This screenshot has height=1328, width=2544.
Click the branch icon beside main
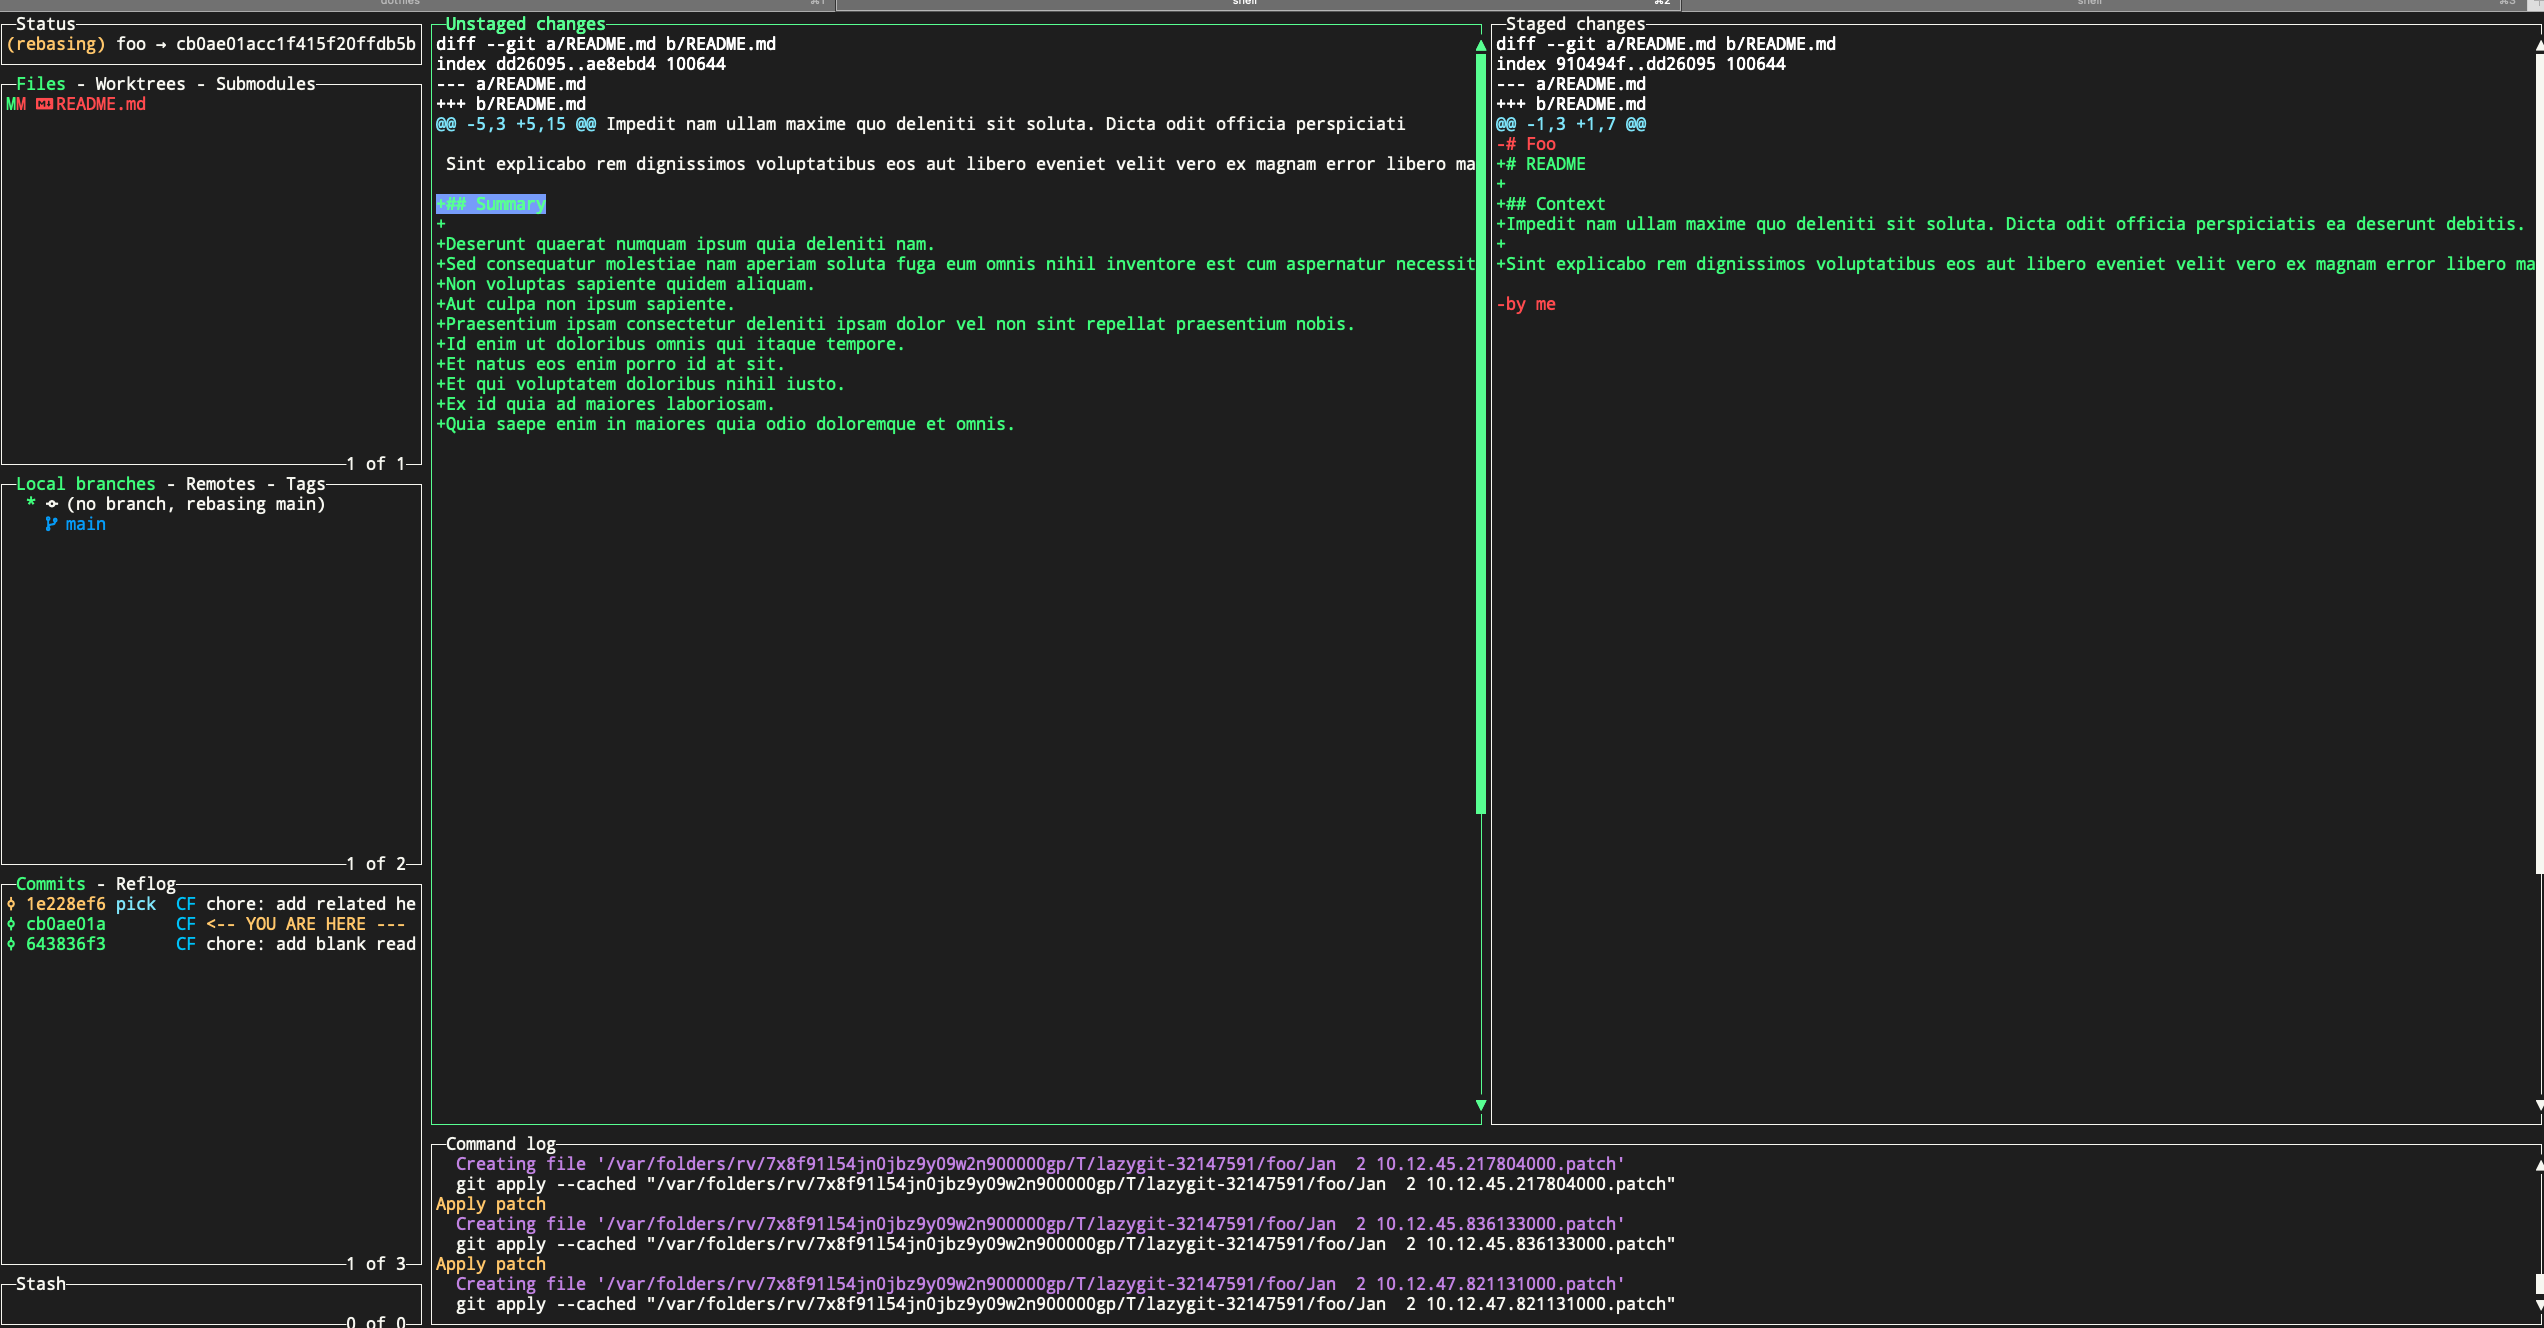click(x=51, y=524)
